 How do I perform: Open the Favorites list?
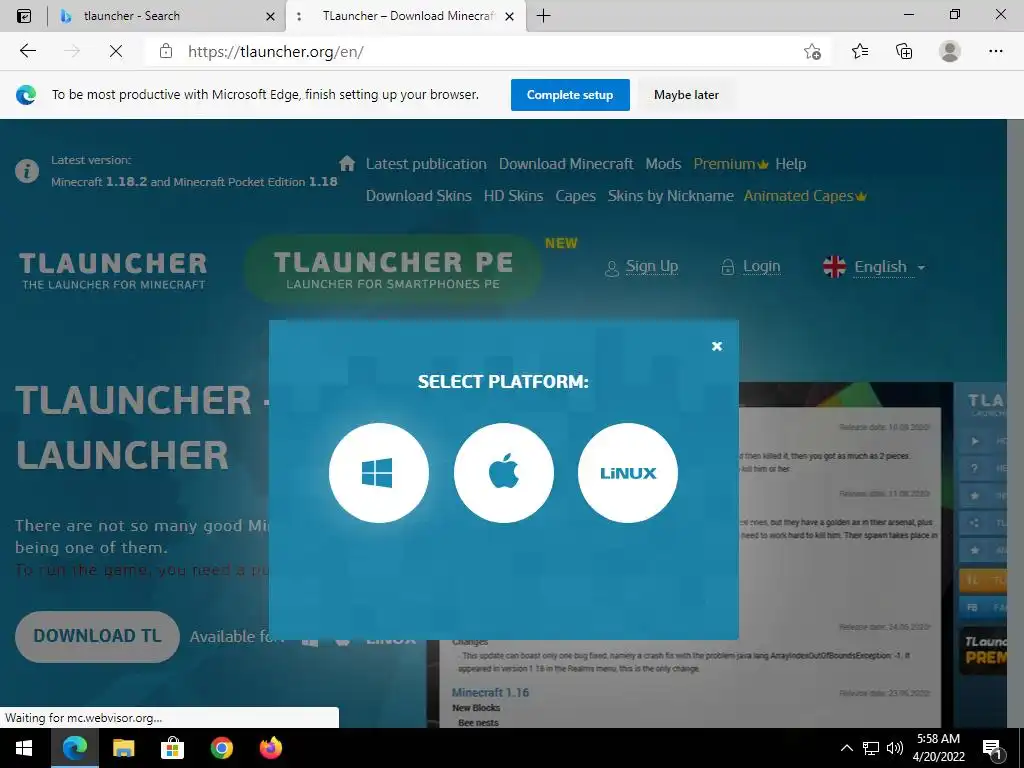click(x=860, y=51)
